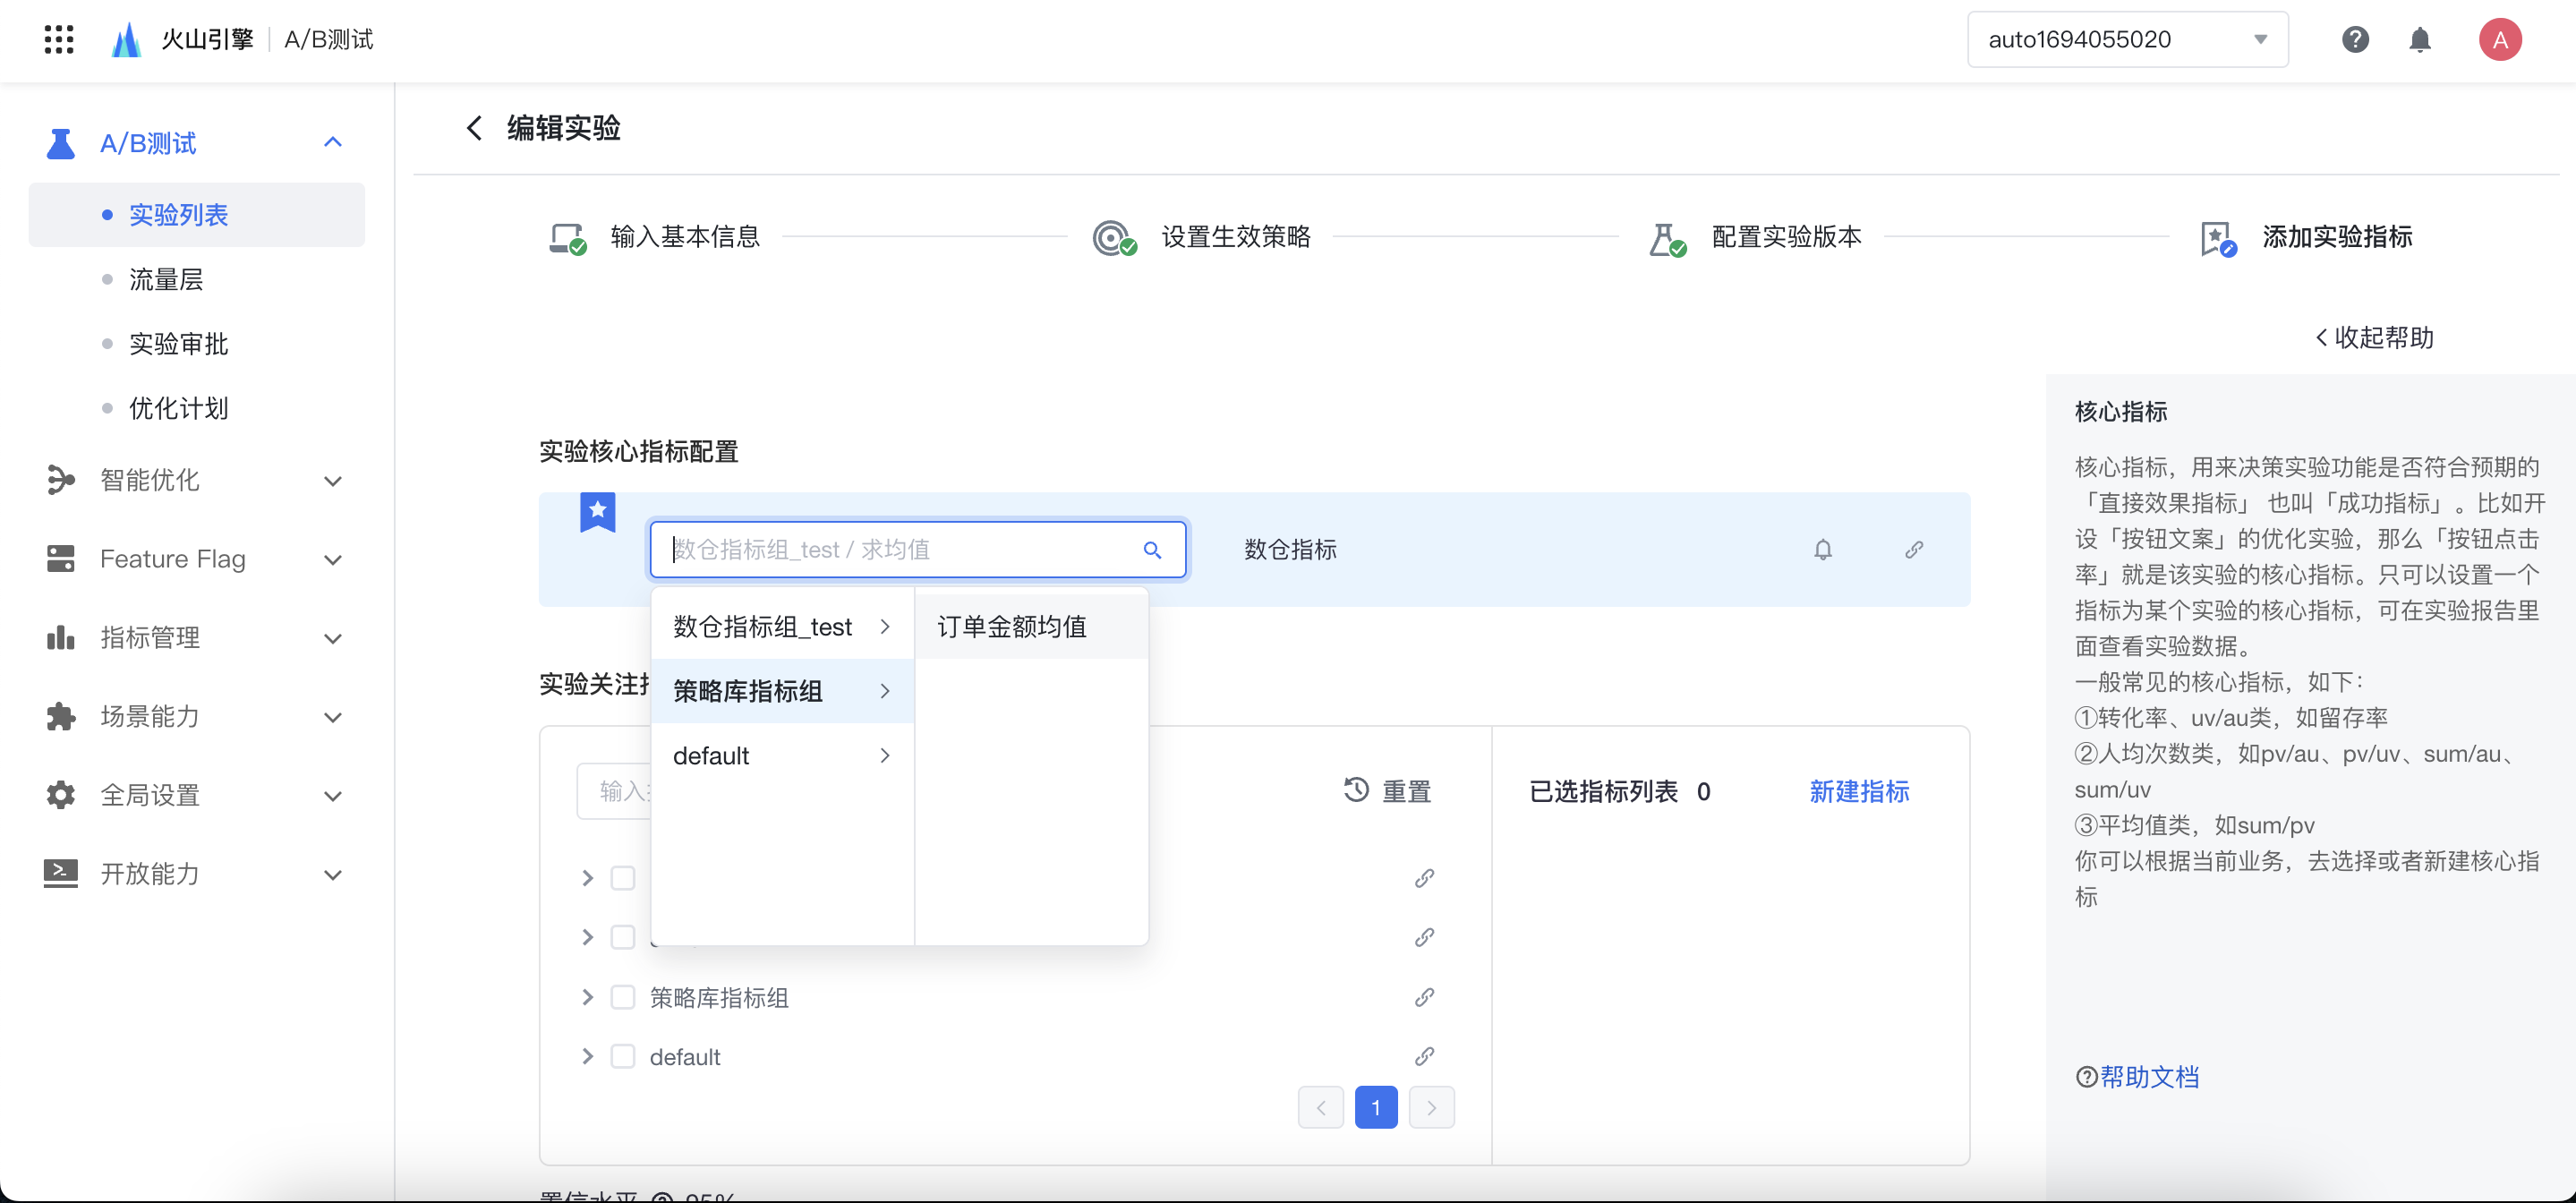
Task: Click the 新建指标 link
Action: point(1859,792)
